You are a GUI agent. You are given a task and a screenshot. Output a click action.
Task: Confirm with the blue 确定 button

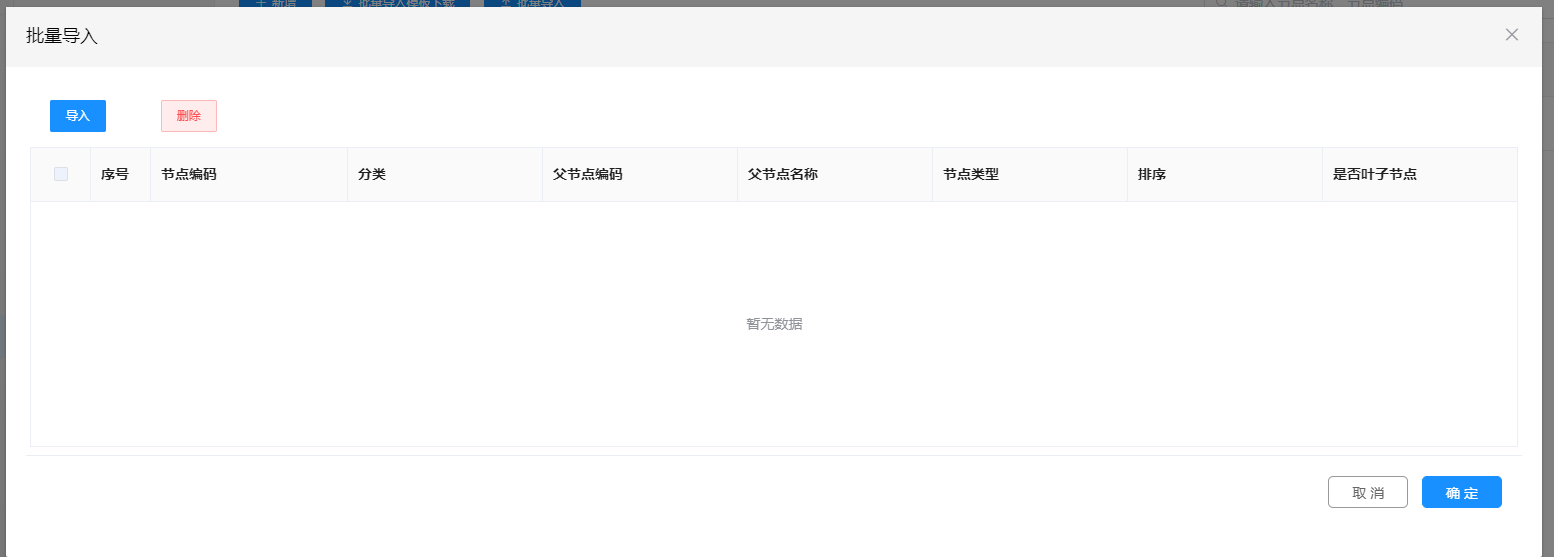click(x=1461, y=492)
